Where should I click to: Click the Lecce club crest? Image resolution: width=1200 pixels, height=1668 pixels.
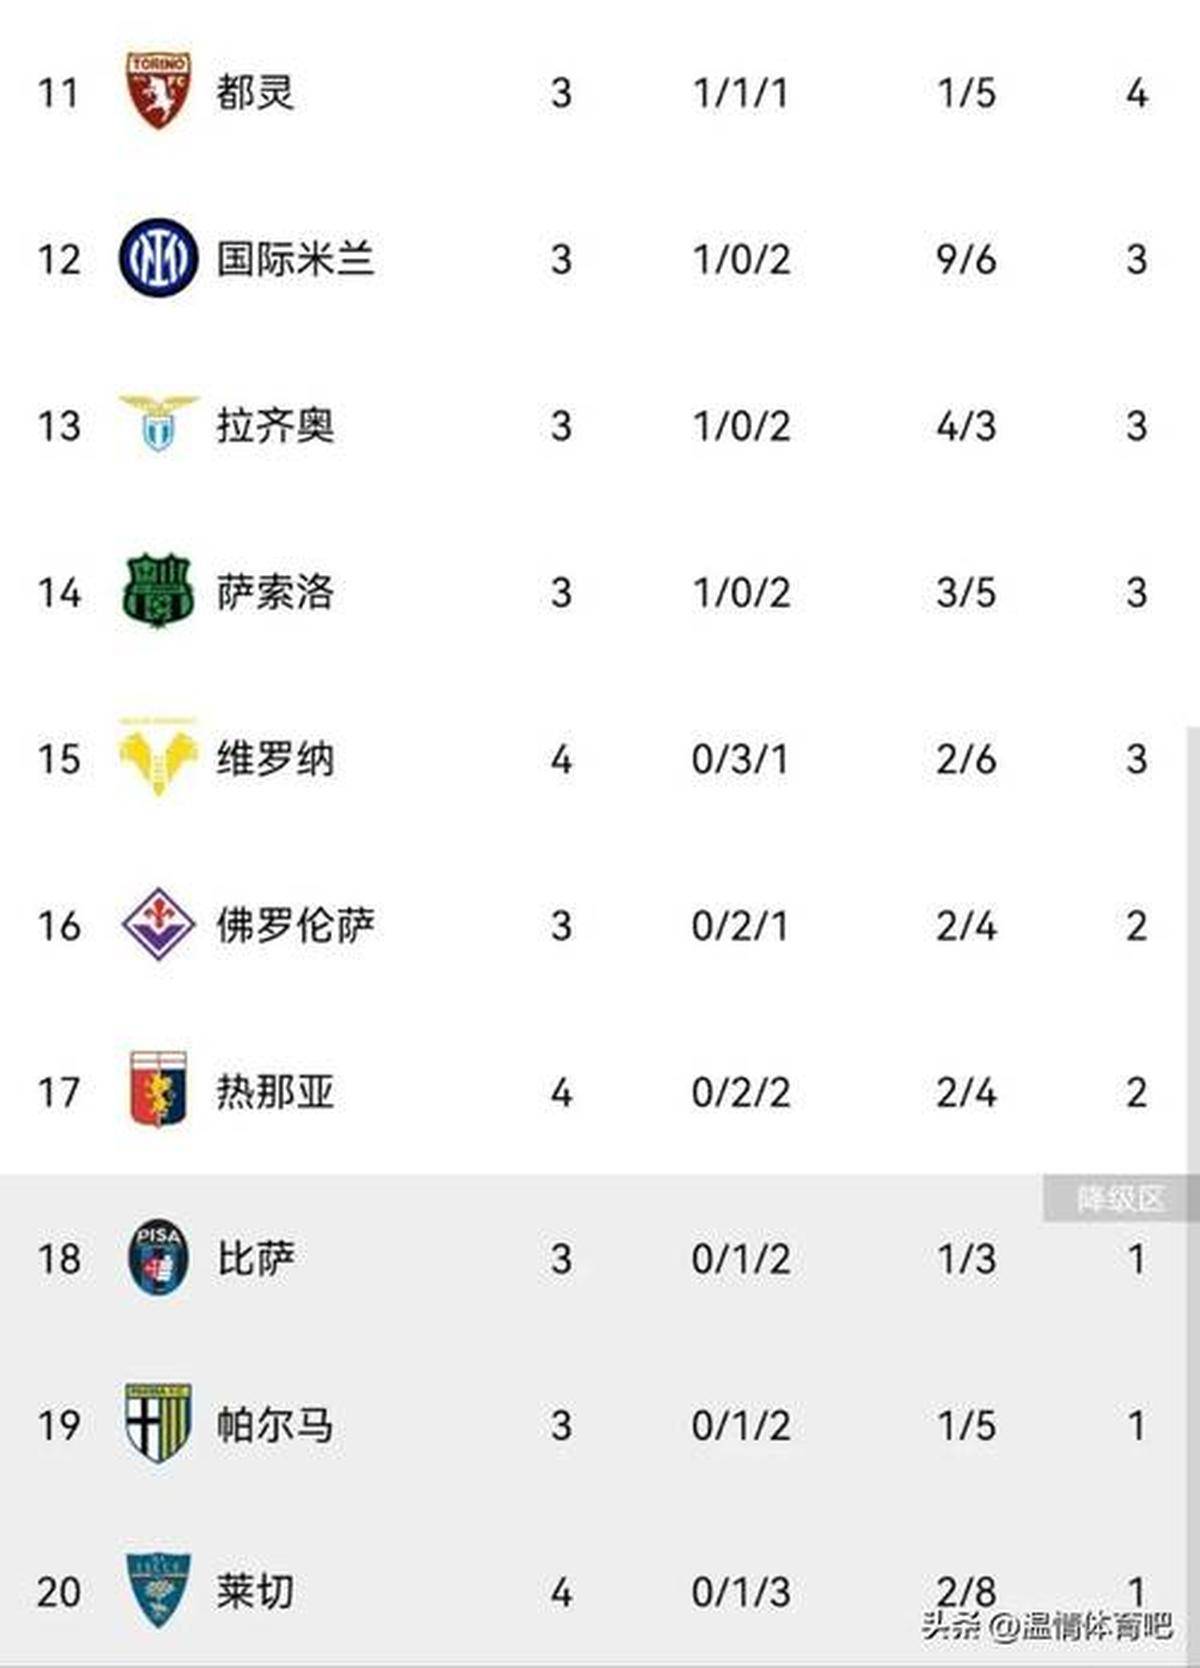click(158, 1590)
